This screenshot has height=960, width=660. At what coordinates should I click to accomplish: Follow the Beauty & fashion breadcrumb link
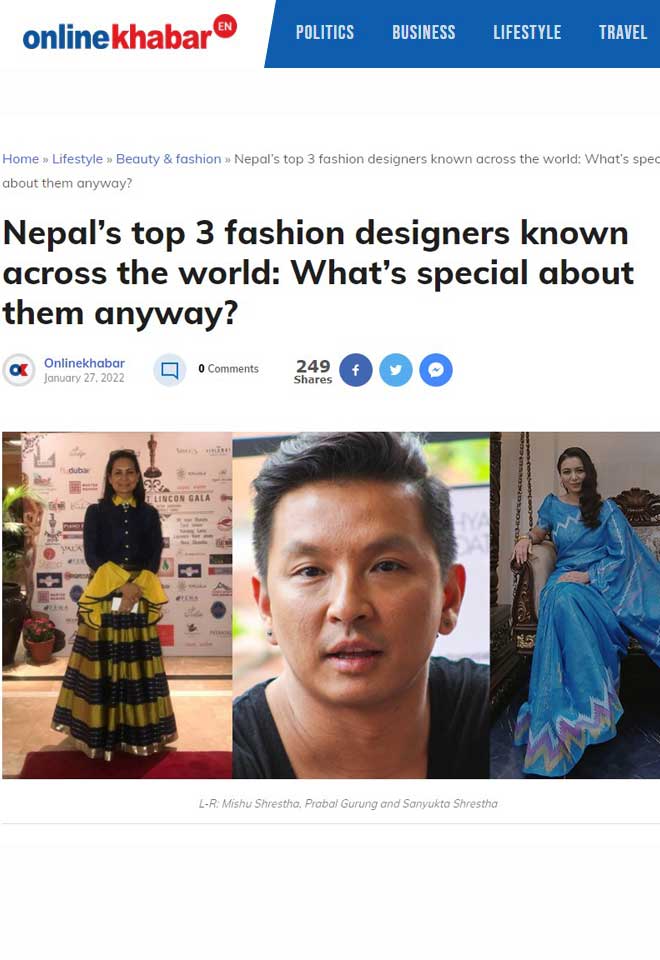(168, 159)
